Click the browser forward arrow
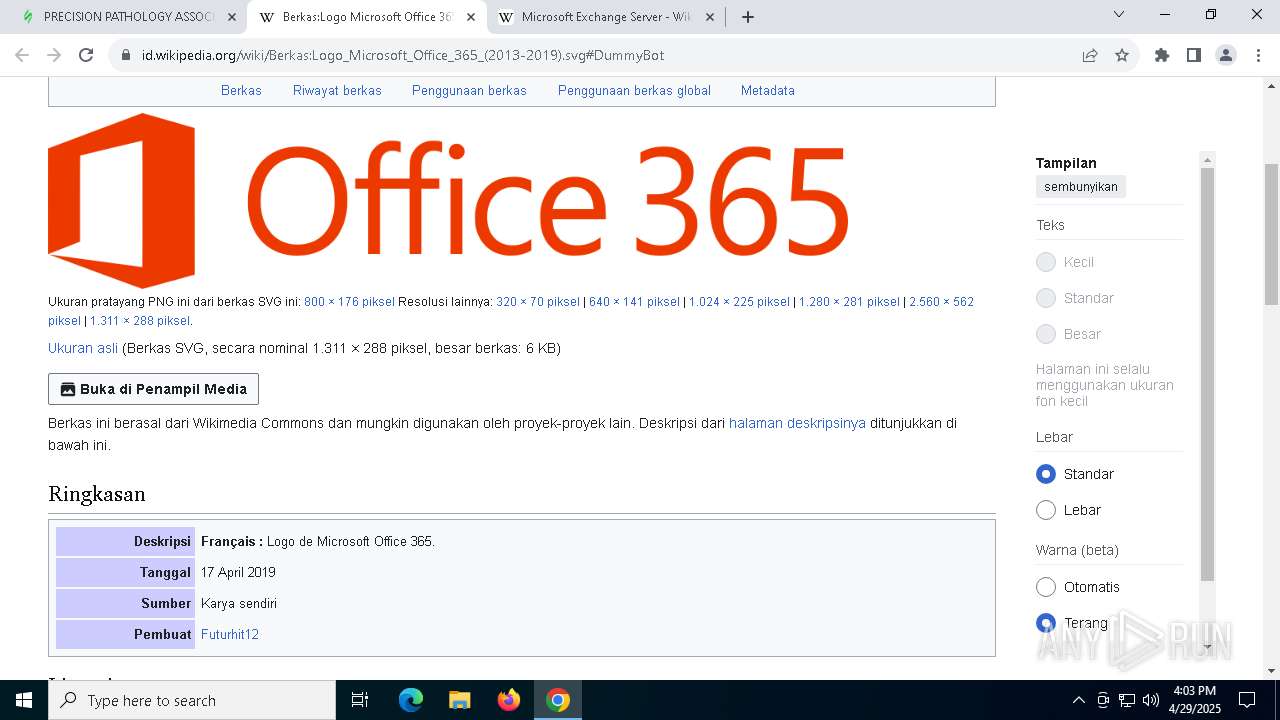1280x720 pixels. point(54,55)
